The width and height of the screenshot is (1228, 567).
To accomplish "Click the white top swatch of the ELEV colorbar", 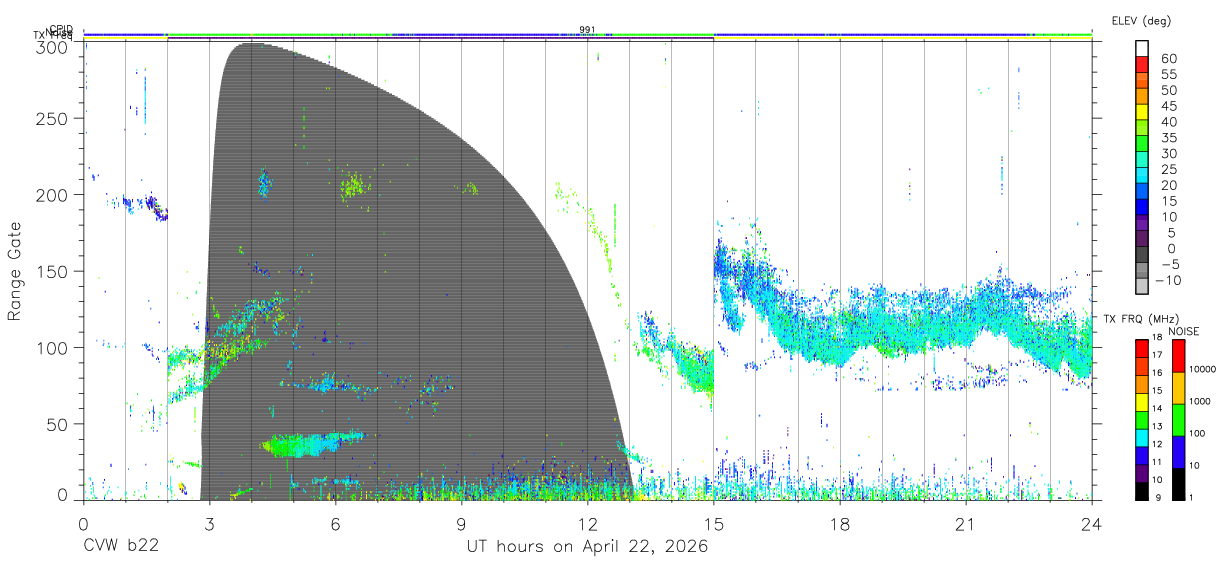I will (1142, 49).
